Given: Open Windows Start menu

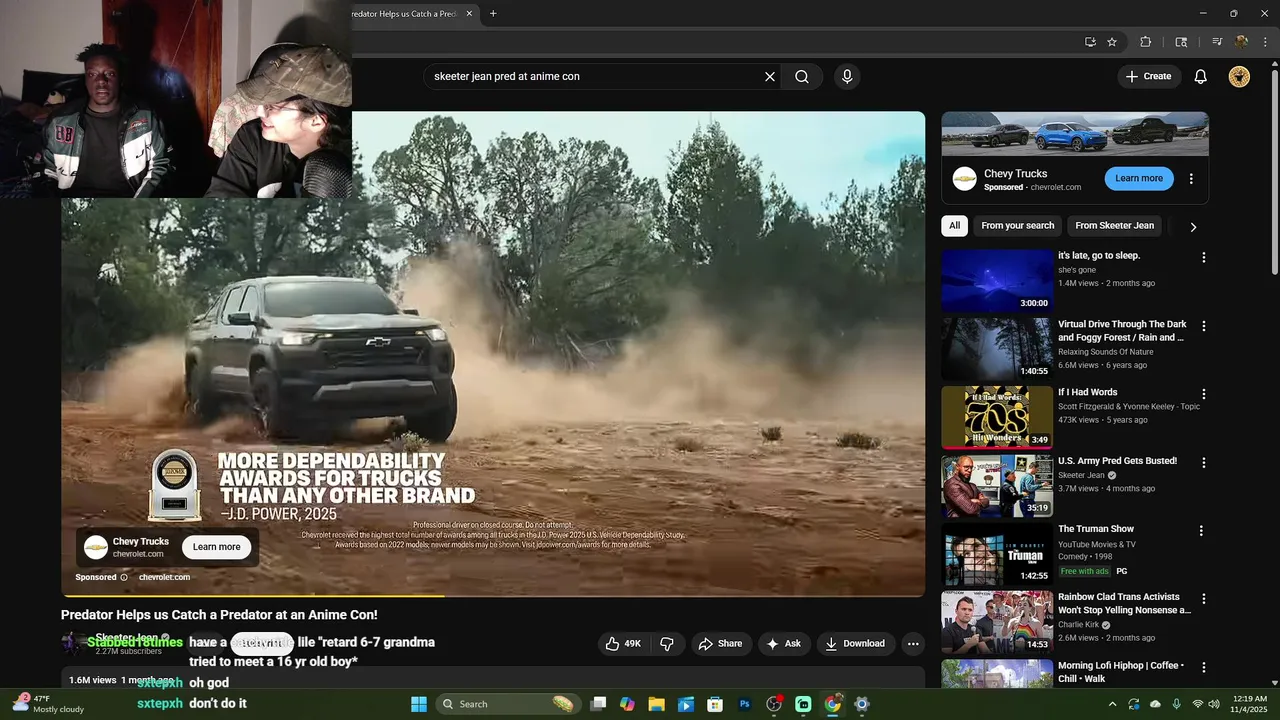Looking at the screenshot, I should tap(419, 704).
